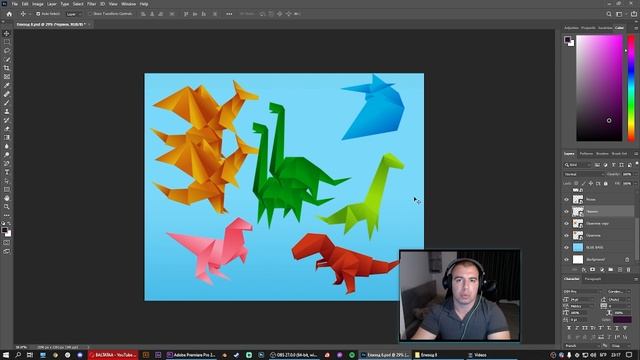Select the Lasso tool
Viewport: 640px width, 360px height.
tap(7, 51)
